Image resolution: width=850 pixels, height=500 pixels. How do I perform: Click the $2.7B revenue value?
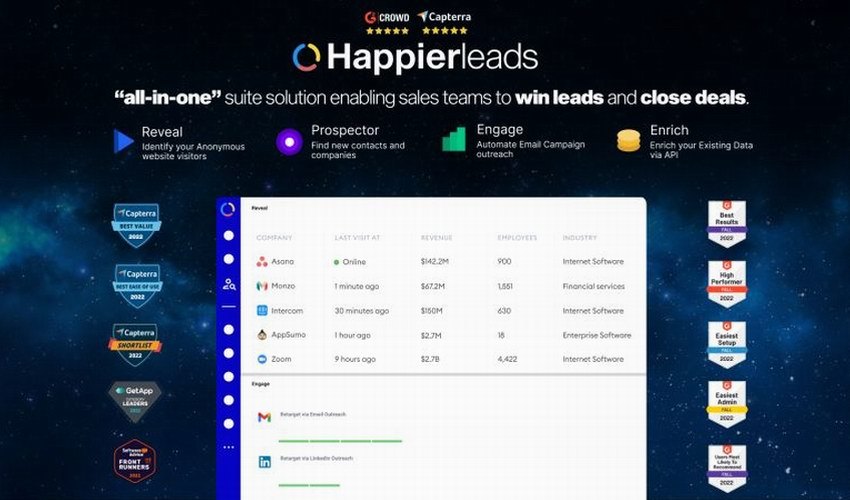tap(430, 359)
